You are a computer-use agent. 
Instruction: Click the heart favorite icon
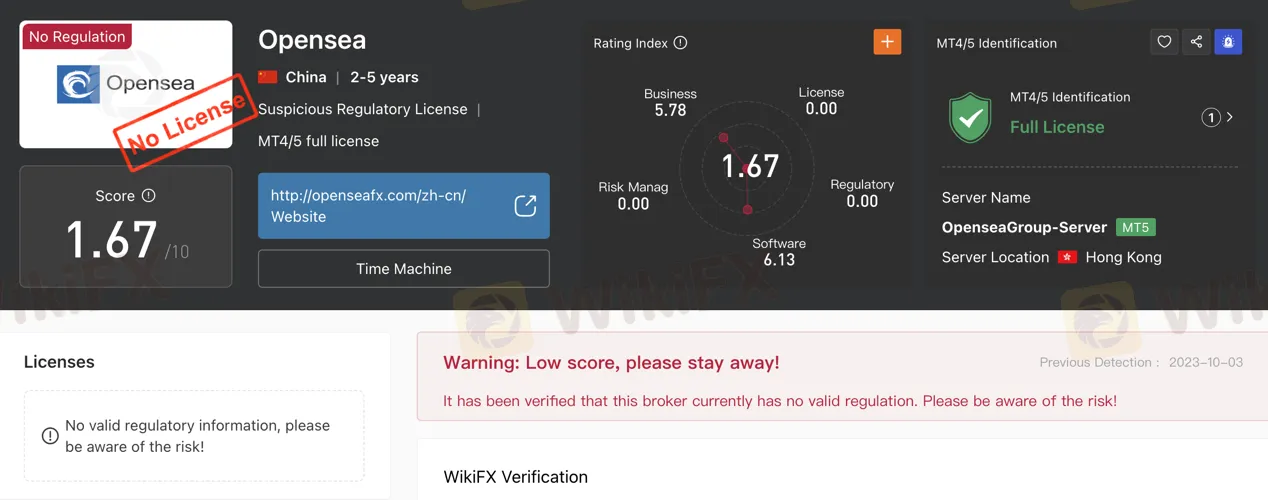pyautogui.click(x=1164, y=42)
